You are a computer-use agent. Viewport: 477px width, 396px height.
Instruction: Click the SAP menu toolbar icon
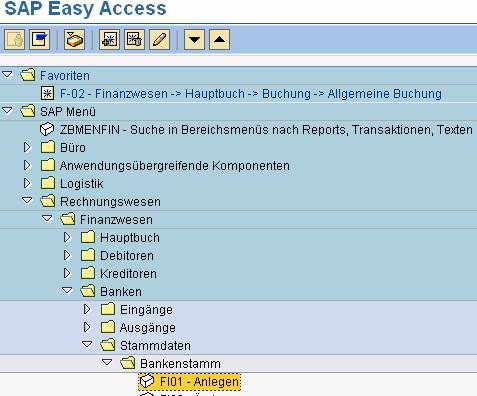pyautogui.click(x=39, y=40)
